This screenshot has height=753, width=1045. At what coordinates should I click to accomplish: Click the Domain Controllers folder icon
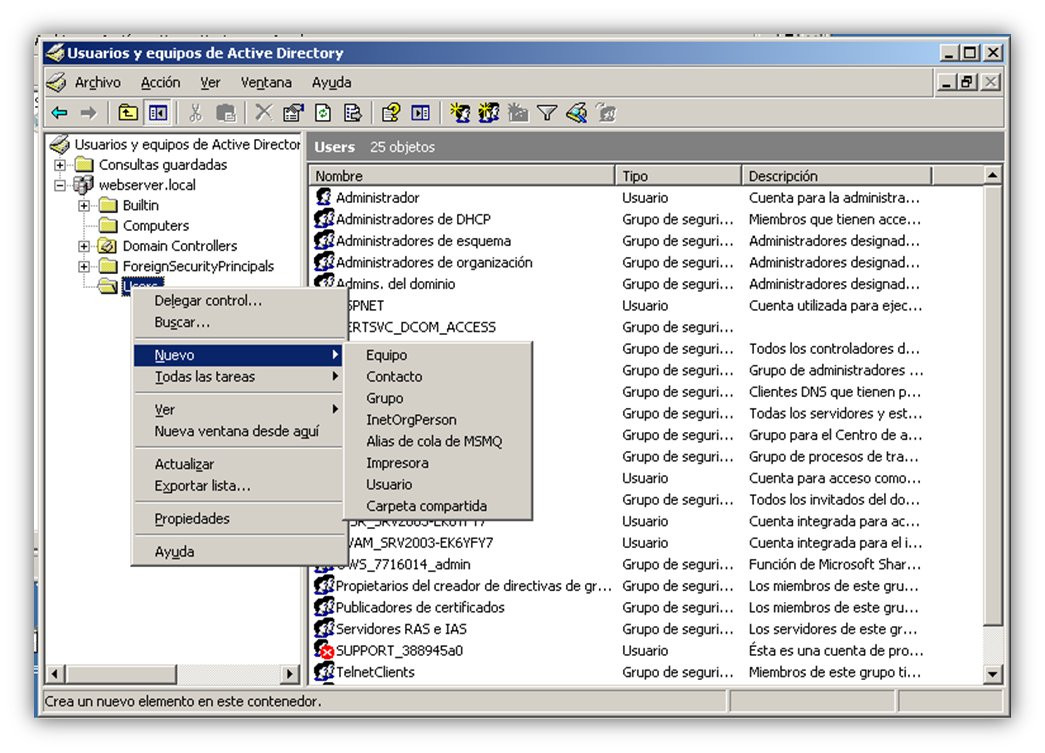click(x=107, y=246)
